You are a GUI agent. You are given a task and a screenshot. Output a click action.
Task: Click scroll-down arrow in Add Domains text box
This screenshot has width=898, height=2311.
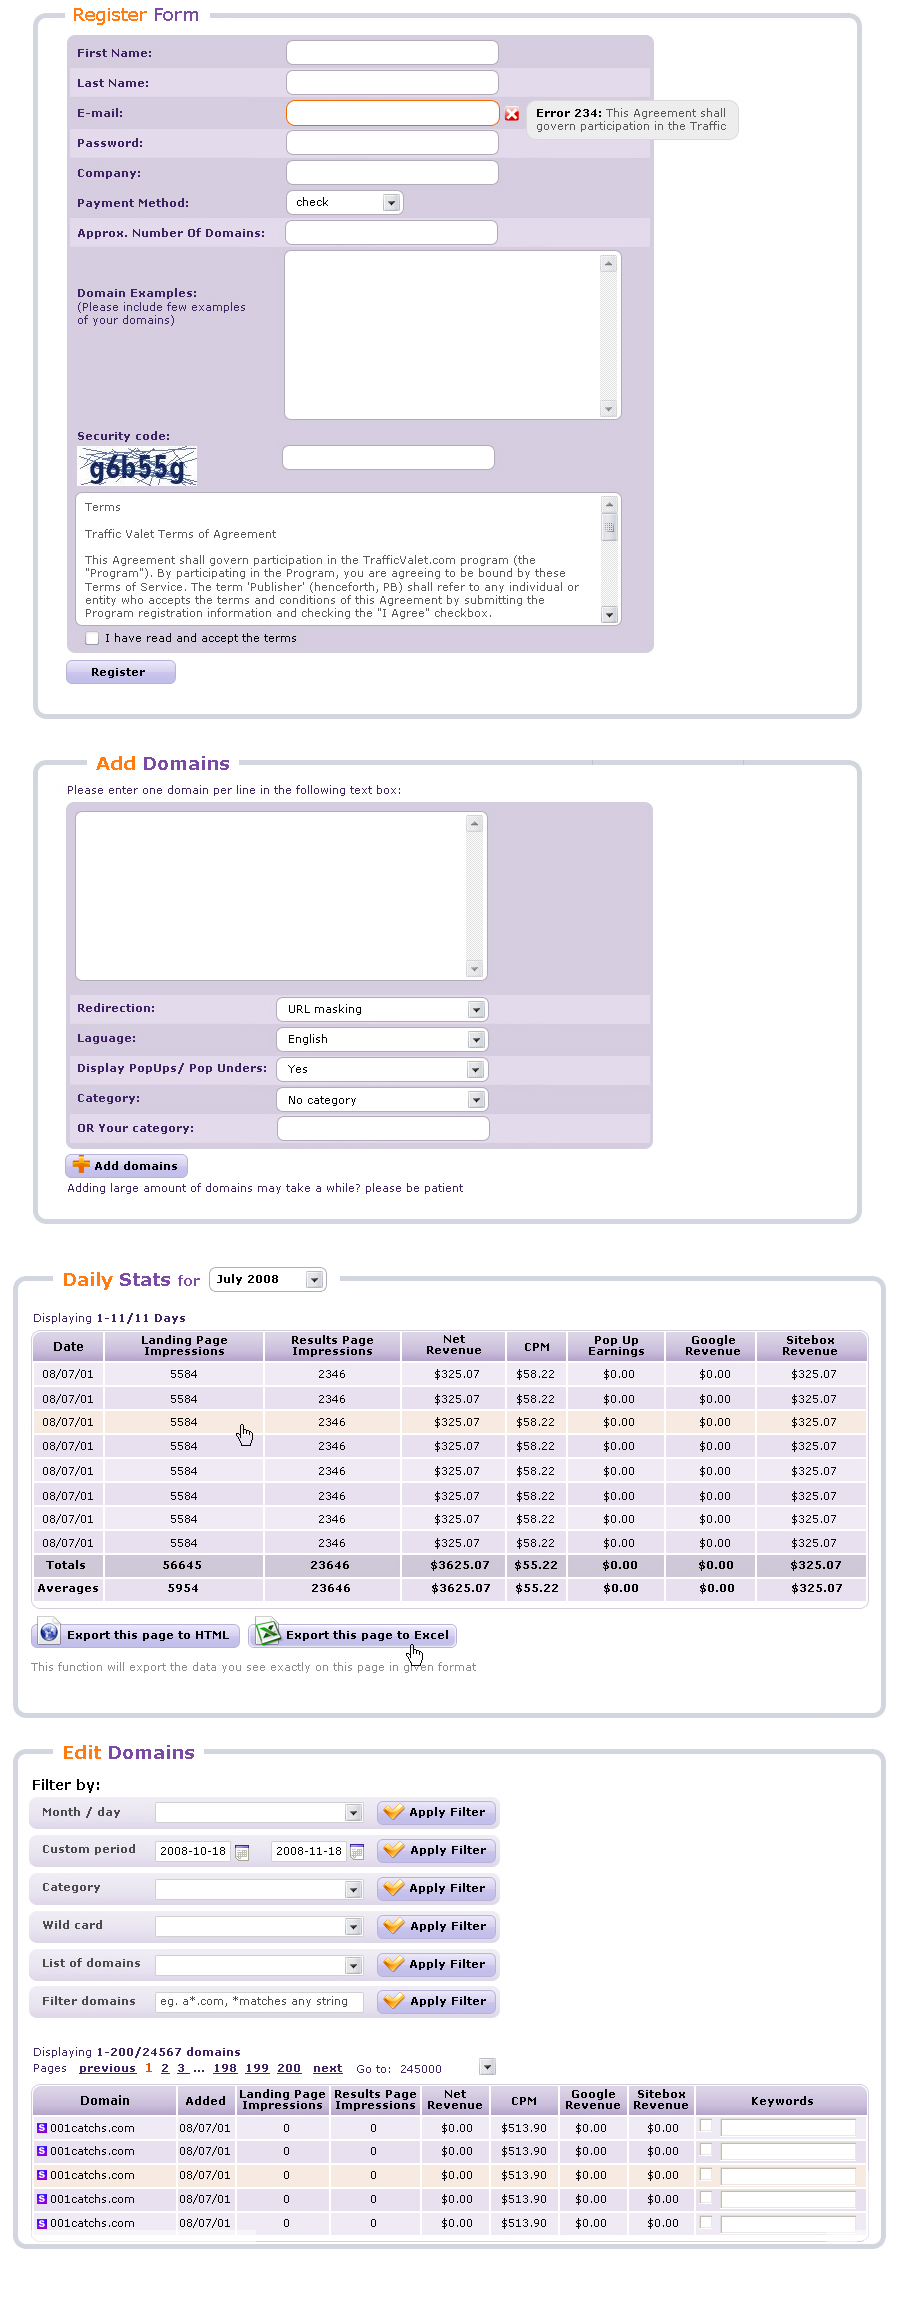click(x=474, y=969)
